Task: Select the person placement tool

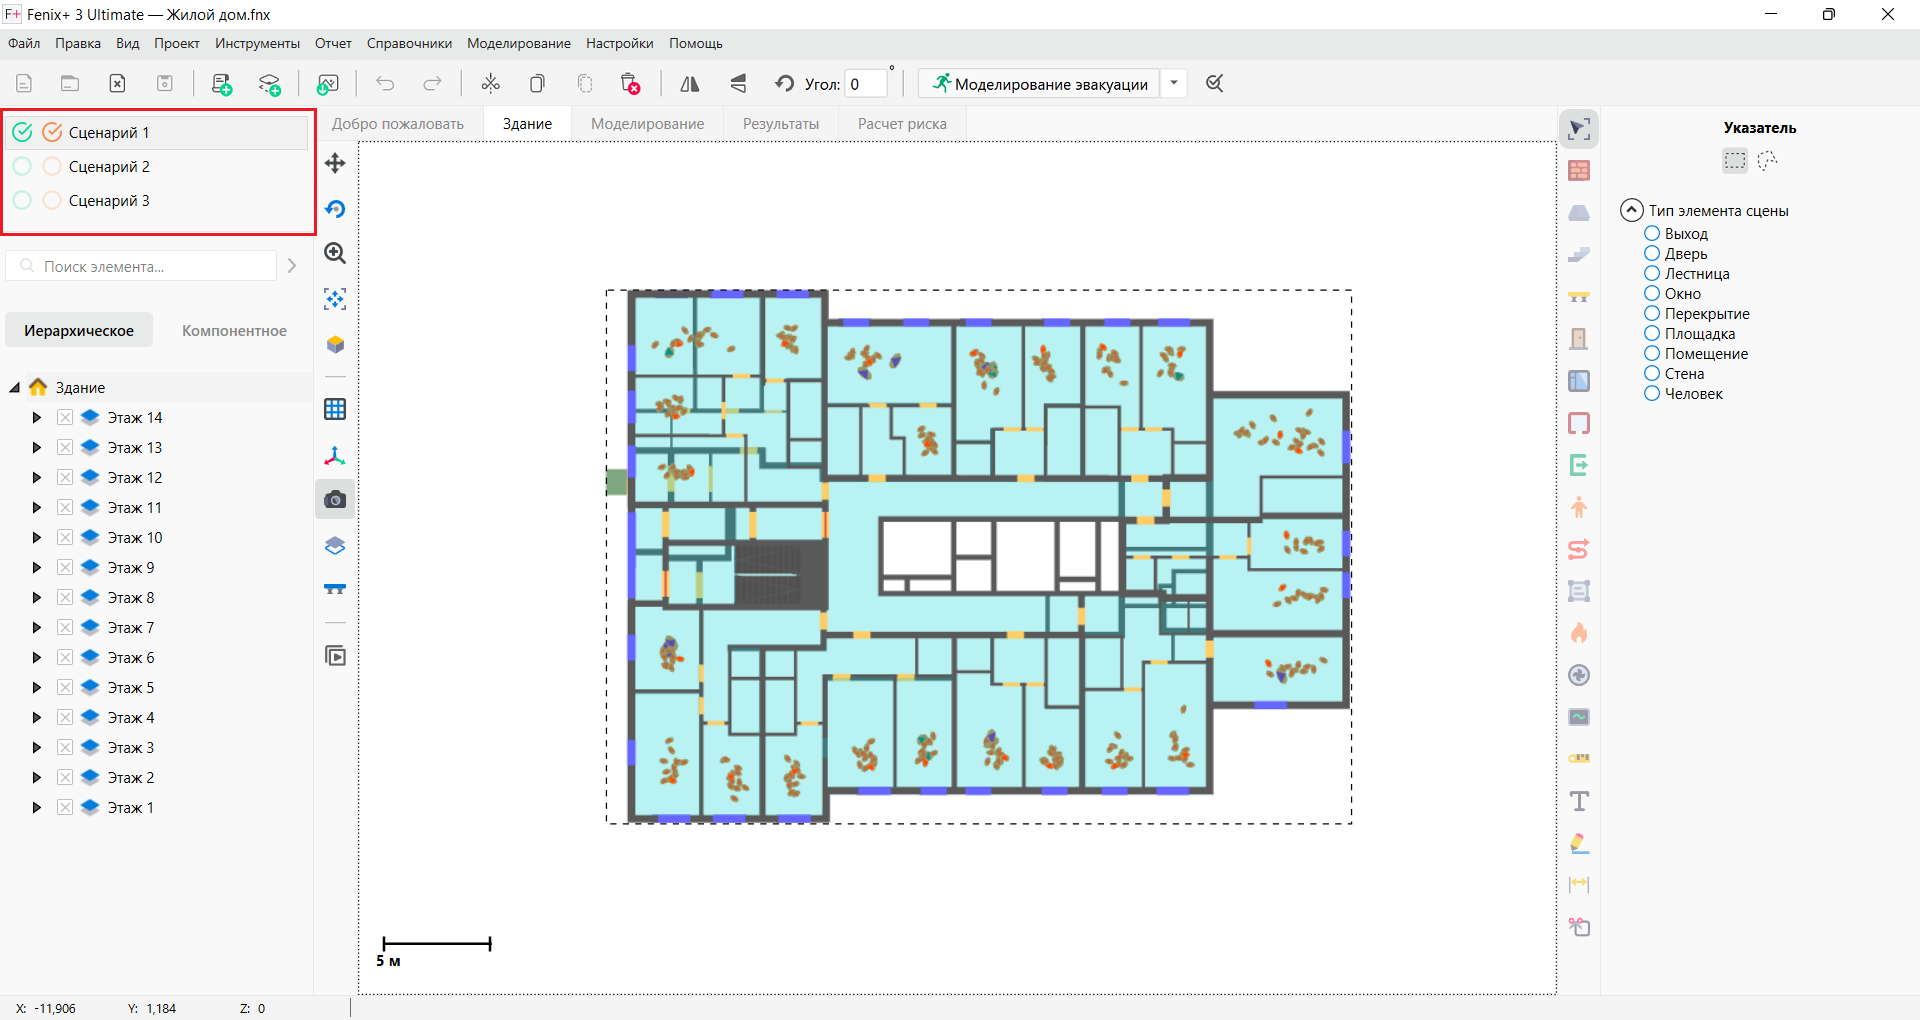Action: coord(1579,507)
